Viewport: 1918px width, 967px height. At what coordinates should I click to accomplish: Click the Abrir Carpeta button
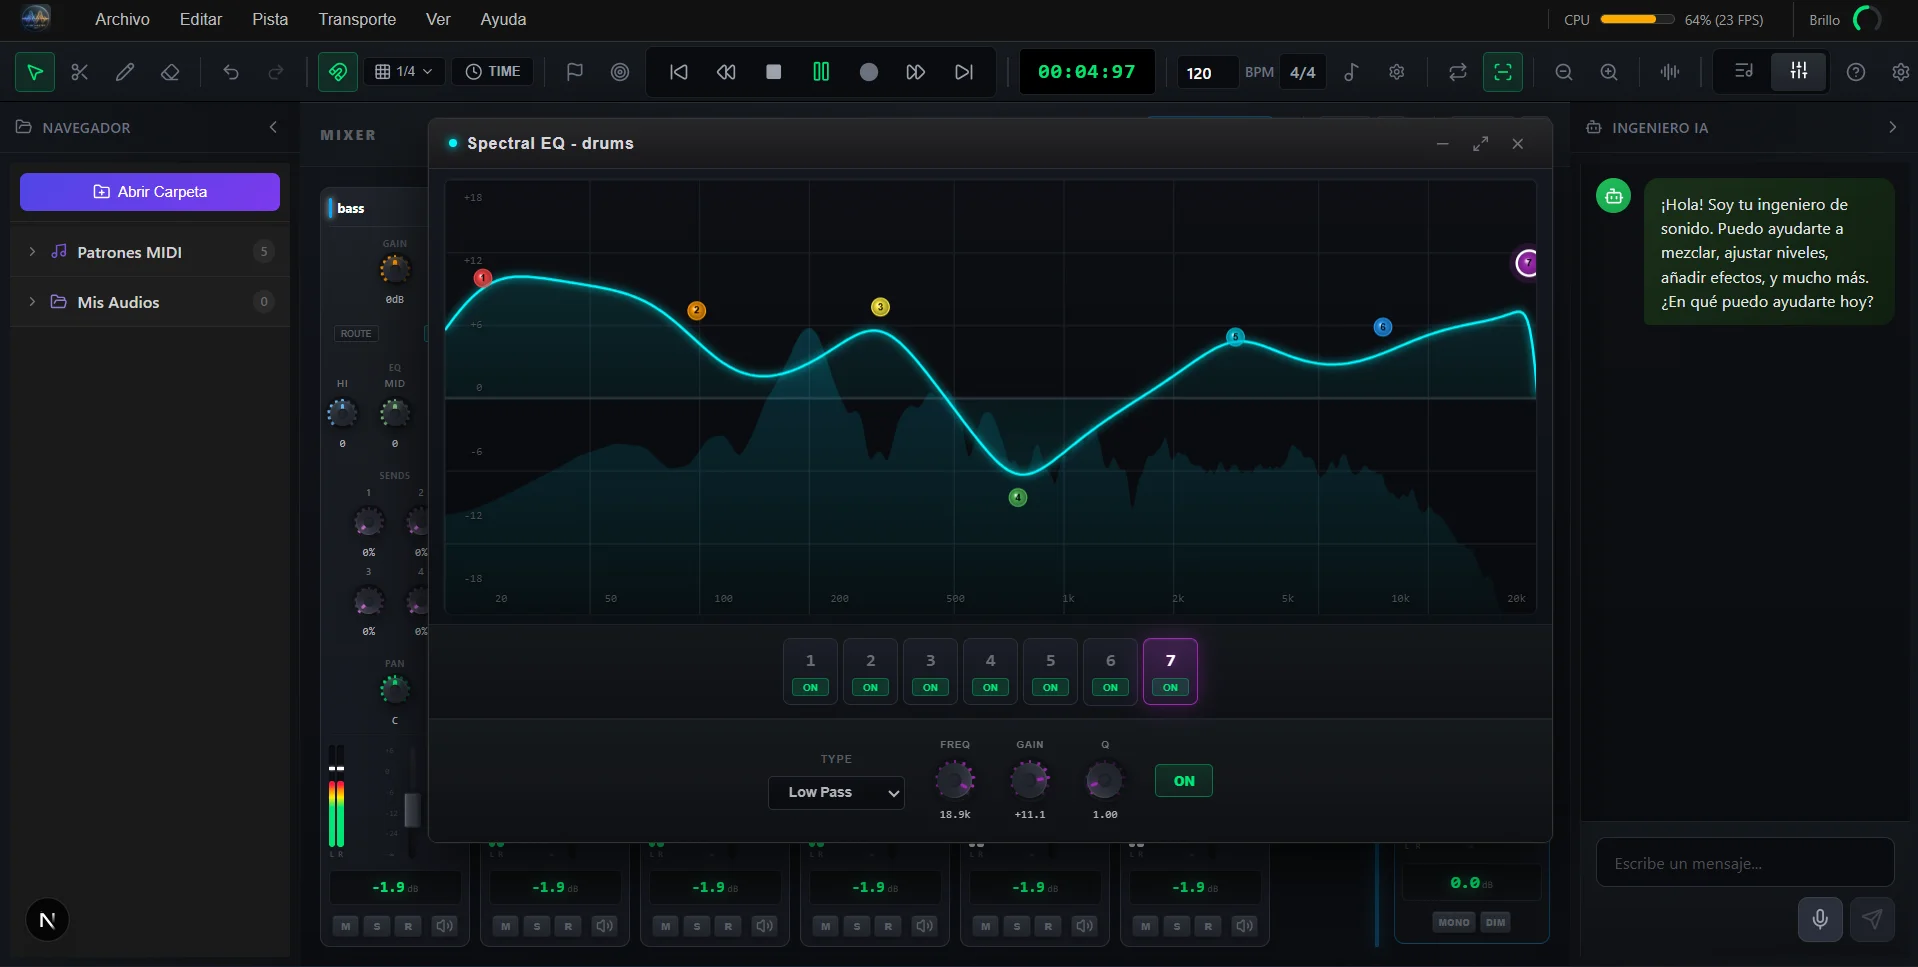coord(150,192)
